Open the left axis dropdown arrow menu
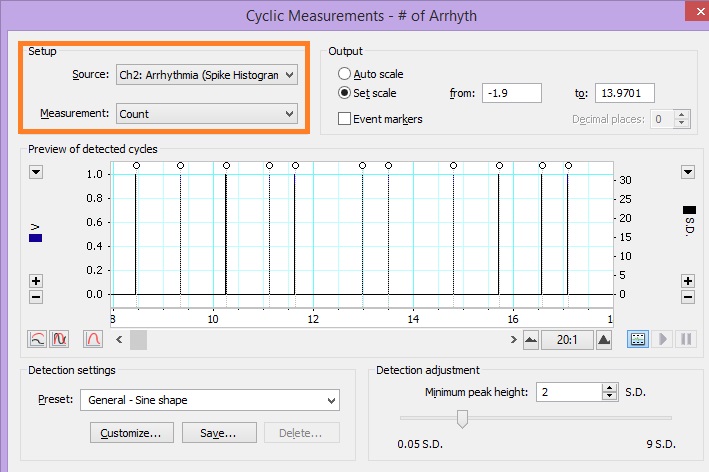This screenshot has height=472, width=709. [x=36, y=172]
